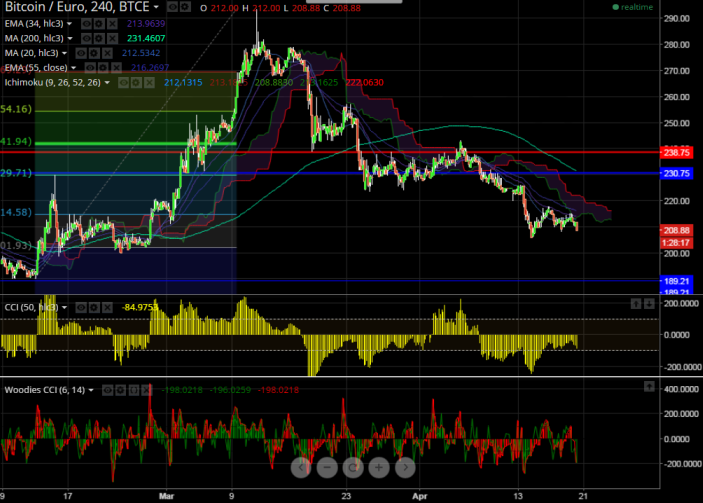This screenshot has height=503, width=703.
Task: Open settings gear for CCI (50, hlc3)
Action: 94,307
